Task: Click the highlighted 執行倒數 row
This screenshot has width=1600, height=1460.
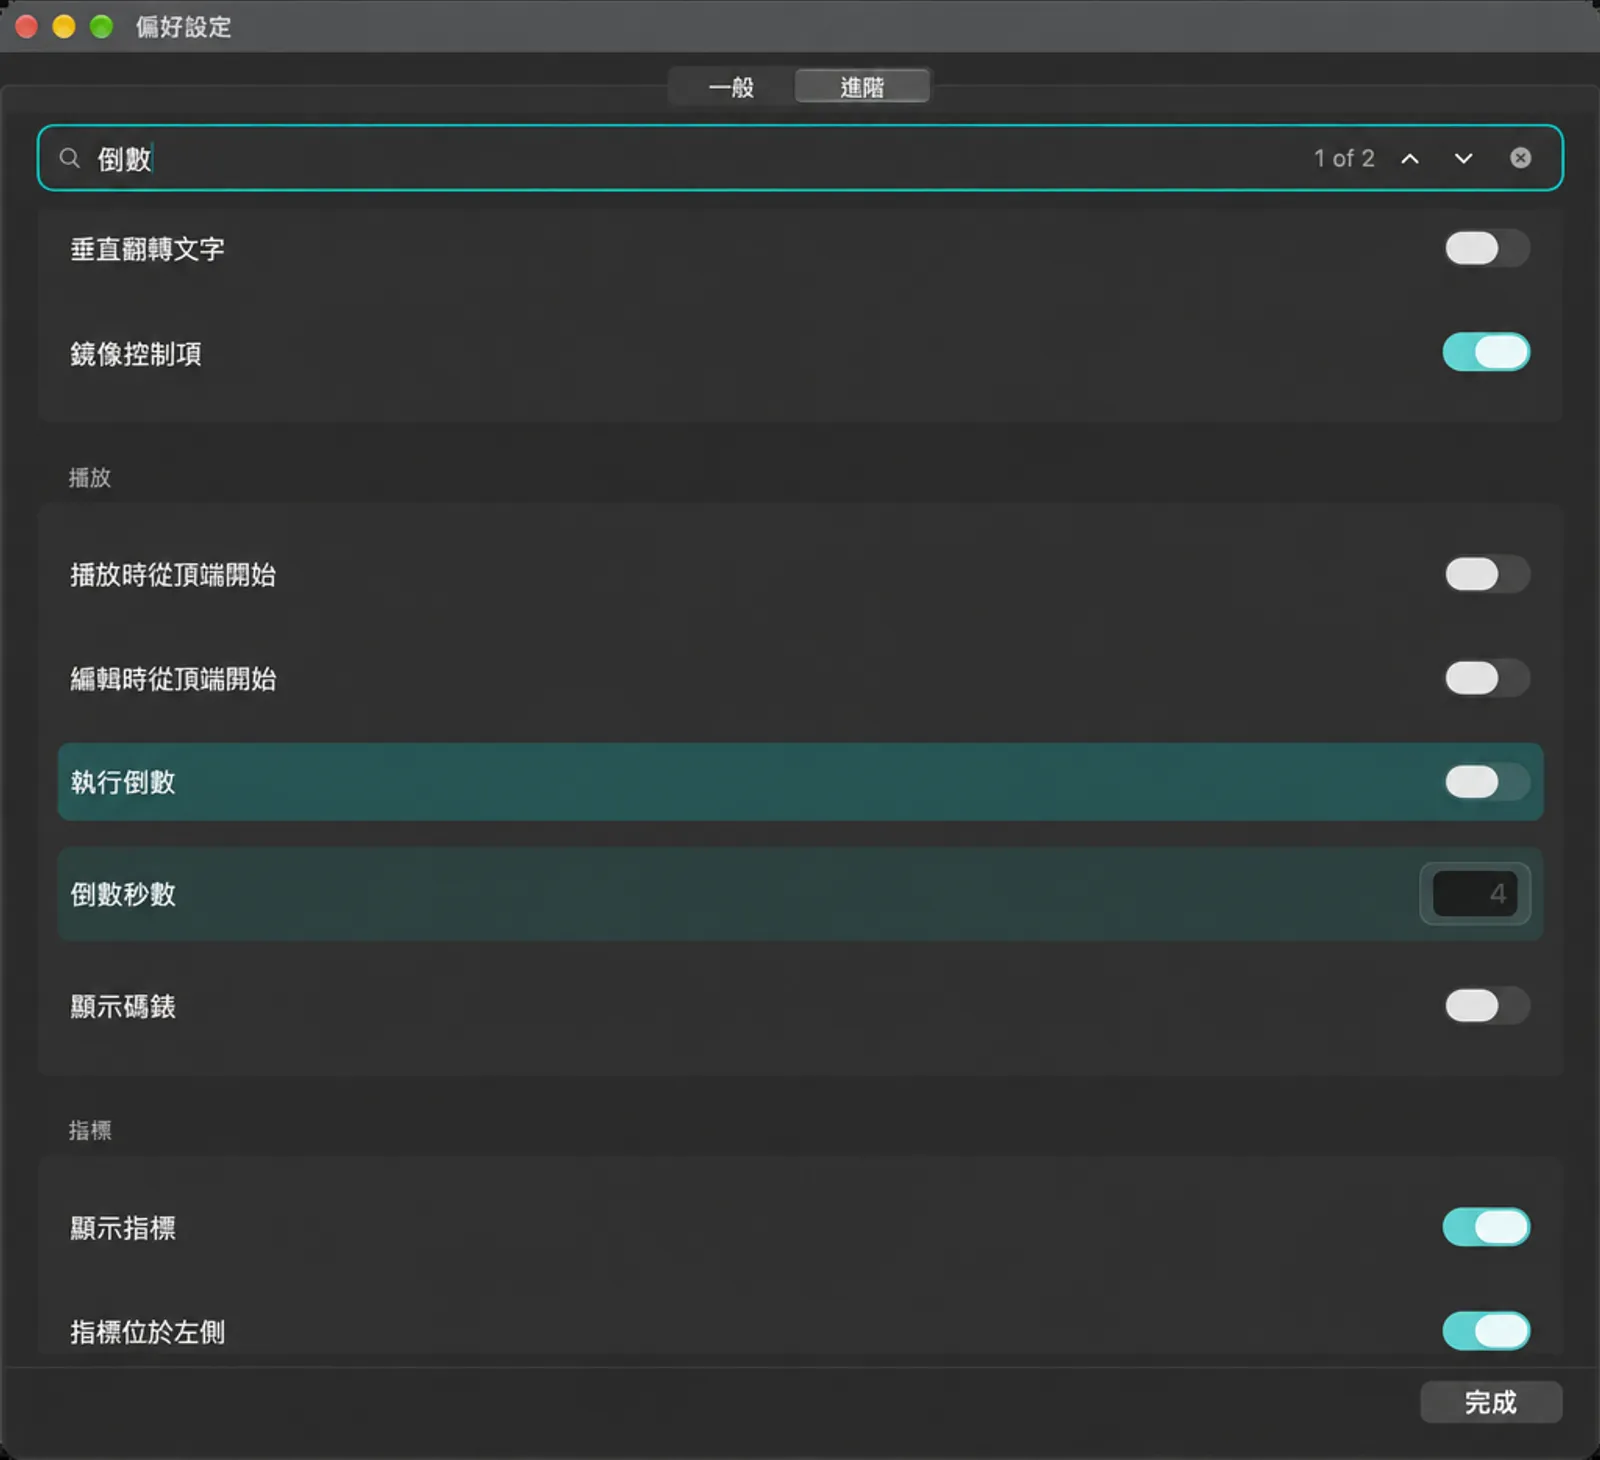Action: click(x=800, y=782)
